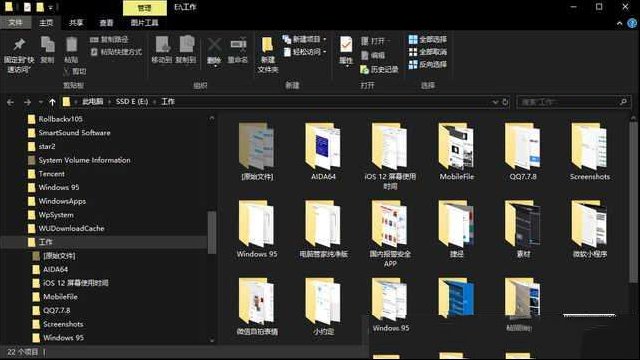Click 全部选择 (Select all)
640x360 pixels.
tap(428, 40)
